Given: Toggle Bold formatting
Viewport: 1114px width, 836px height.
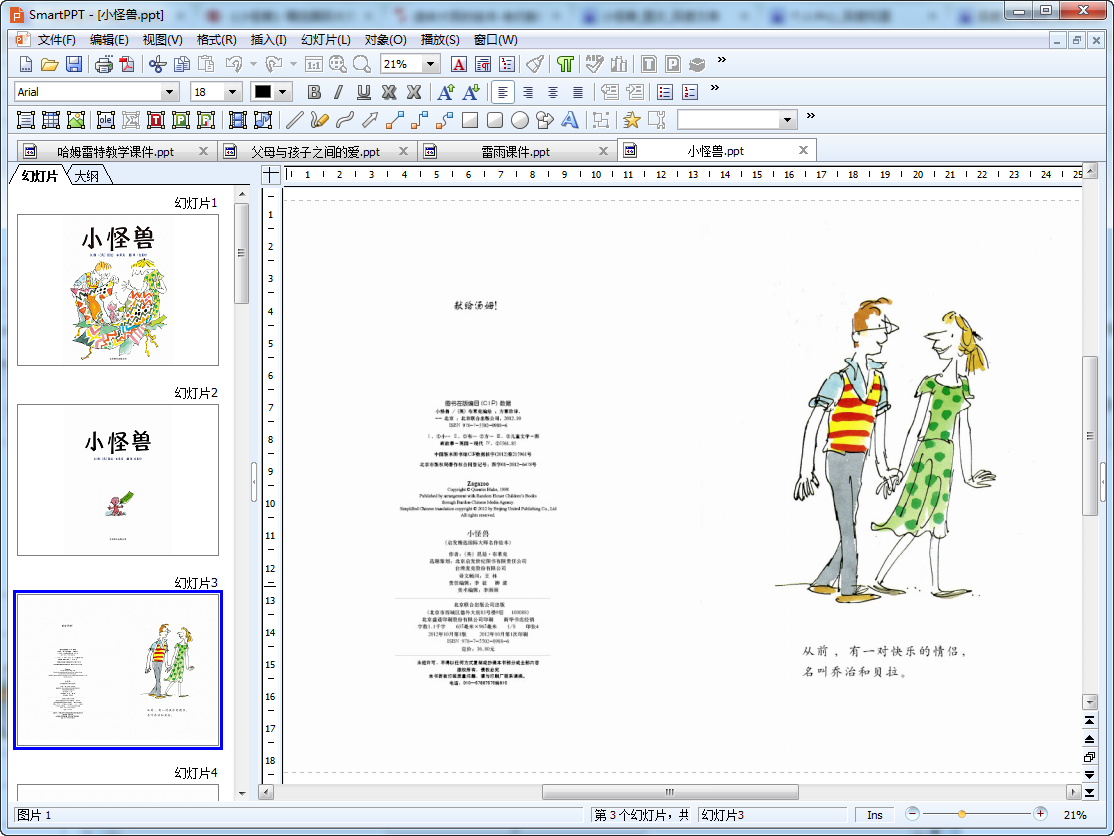Looking at the screenshot, I should (314, 92).
